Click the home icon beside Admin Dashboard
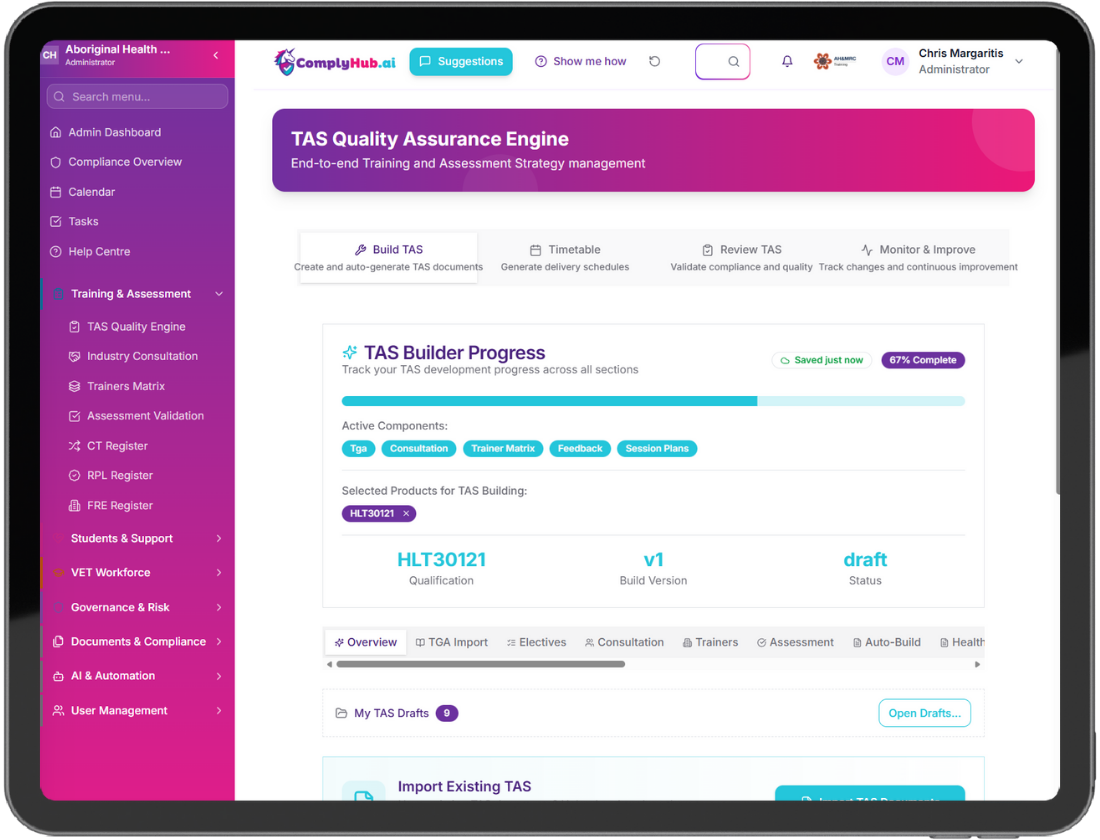1100x840 pixels. [56, 132]
